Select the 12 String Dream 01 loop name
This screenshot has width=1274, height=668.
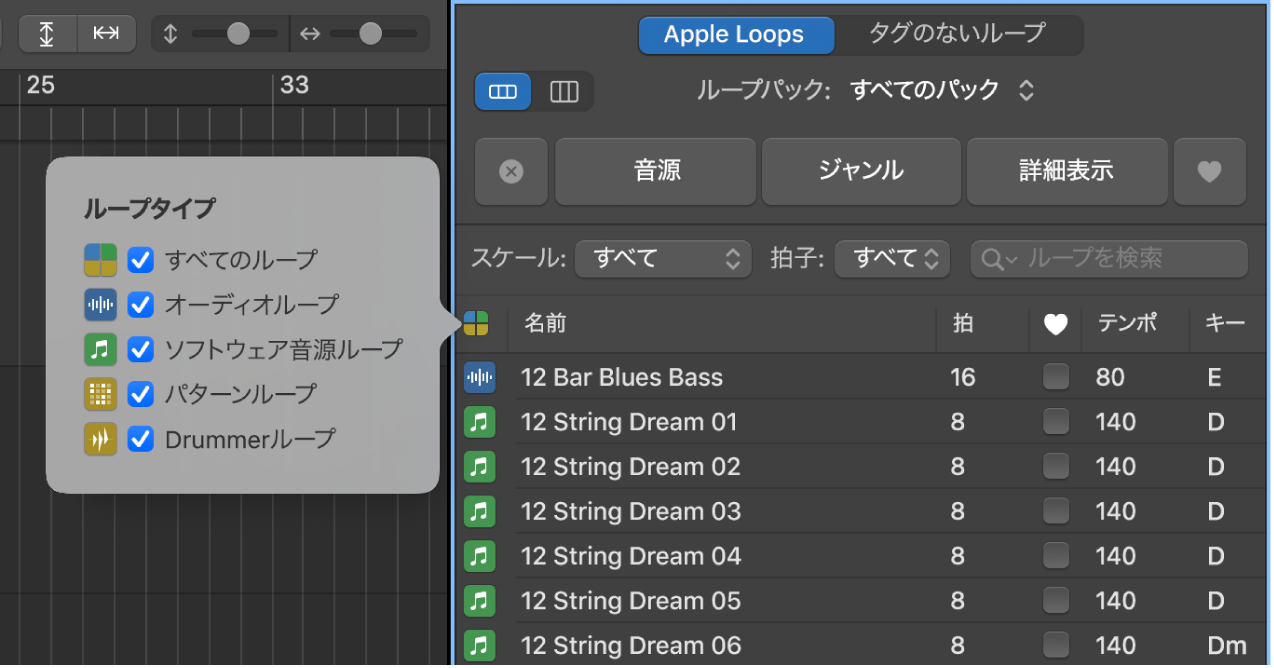click(629, 423)
